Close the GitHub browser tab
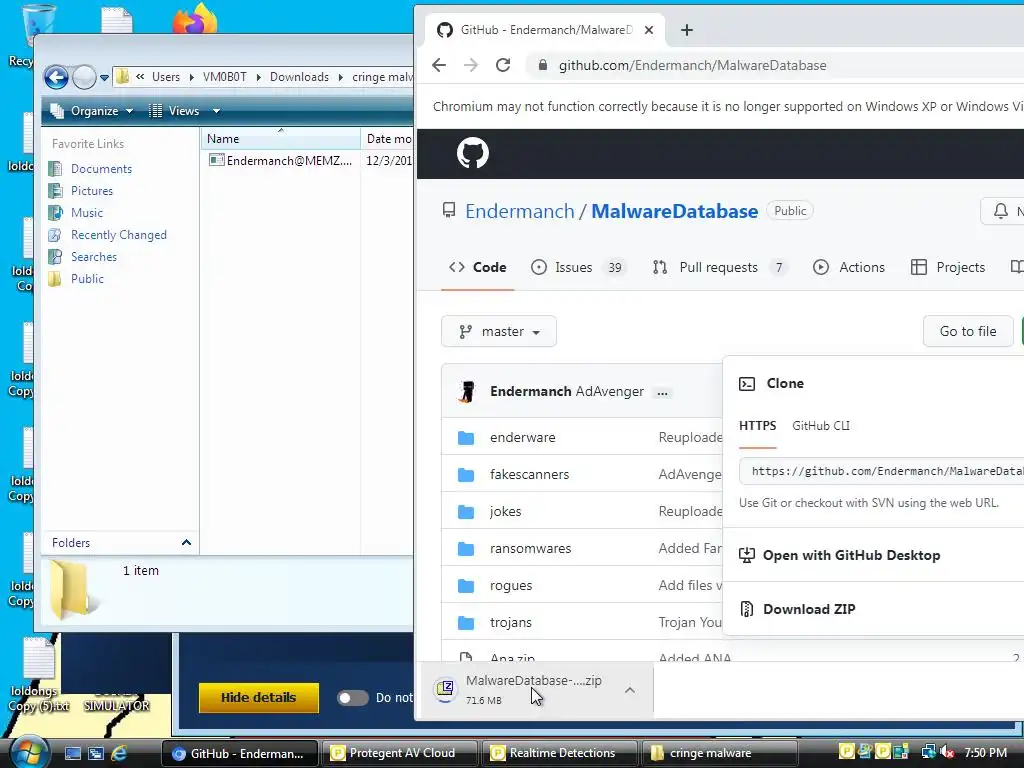The height and width of the screenshot is (768, 1024). 648,30
